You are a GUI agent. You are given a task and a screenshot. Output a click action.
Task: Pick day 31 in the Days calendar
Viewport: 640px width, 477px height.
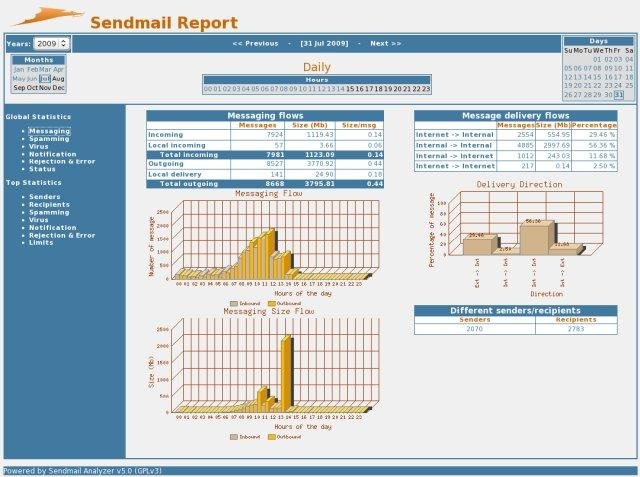pyautogui.click(x=617, y=95)
